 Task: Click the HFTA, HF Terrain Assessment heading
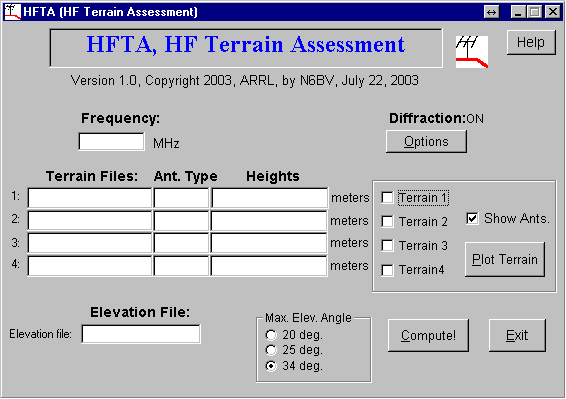(245, 45)
